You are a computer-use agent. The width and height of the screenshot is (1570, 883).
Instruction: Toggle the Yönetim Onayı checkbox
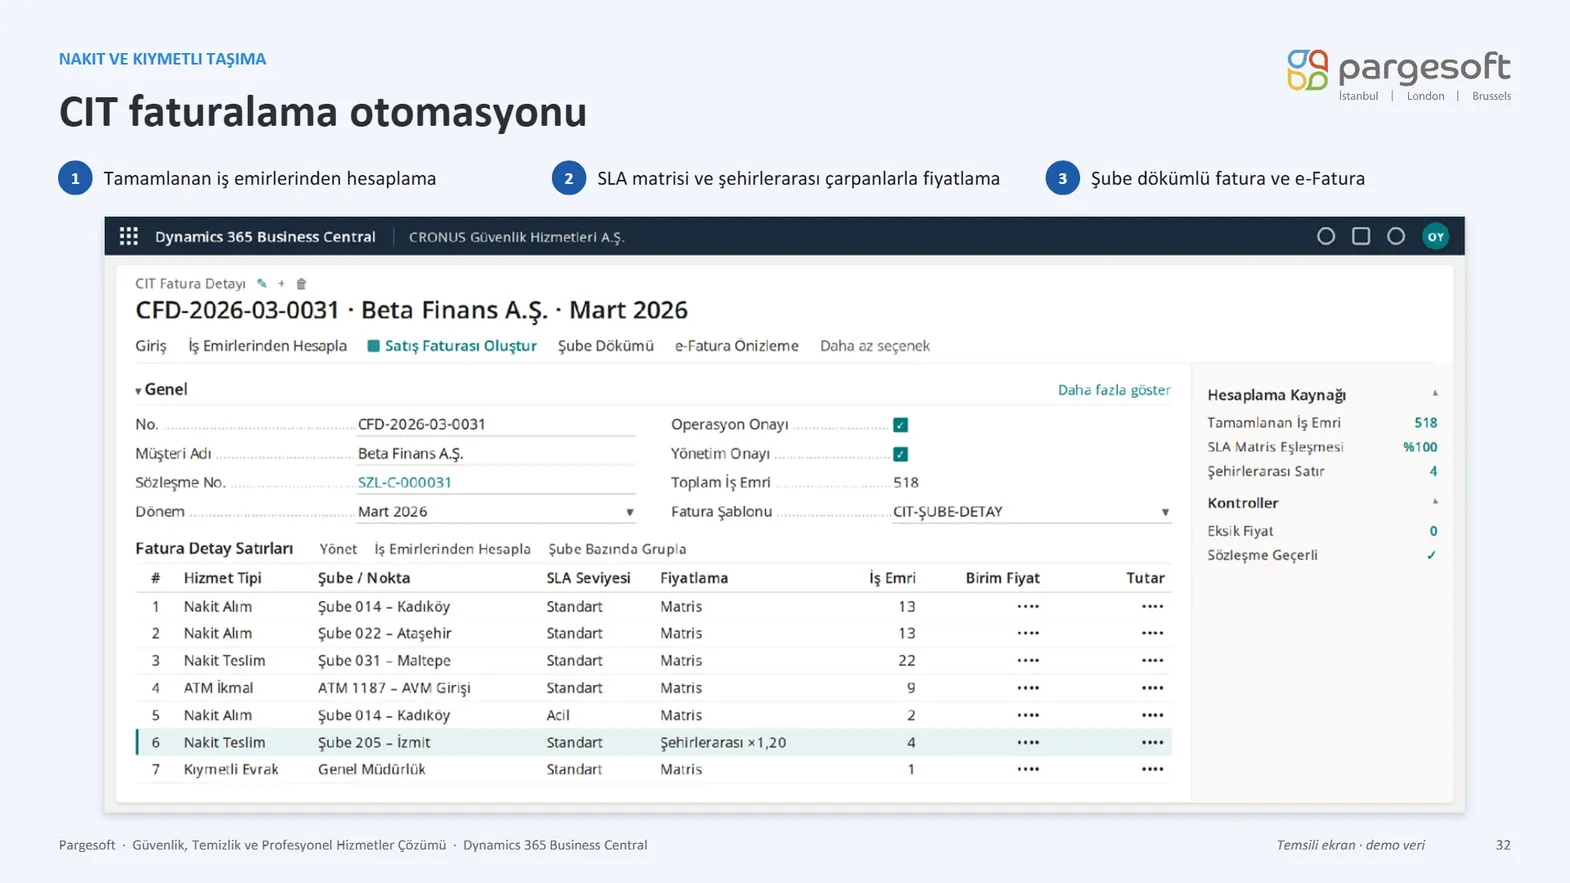tap(900, 454)
